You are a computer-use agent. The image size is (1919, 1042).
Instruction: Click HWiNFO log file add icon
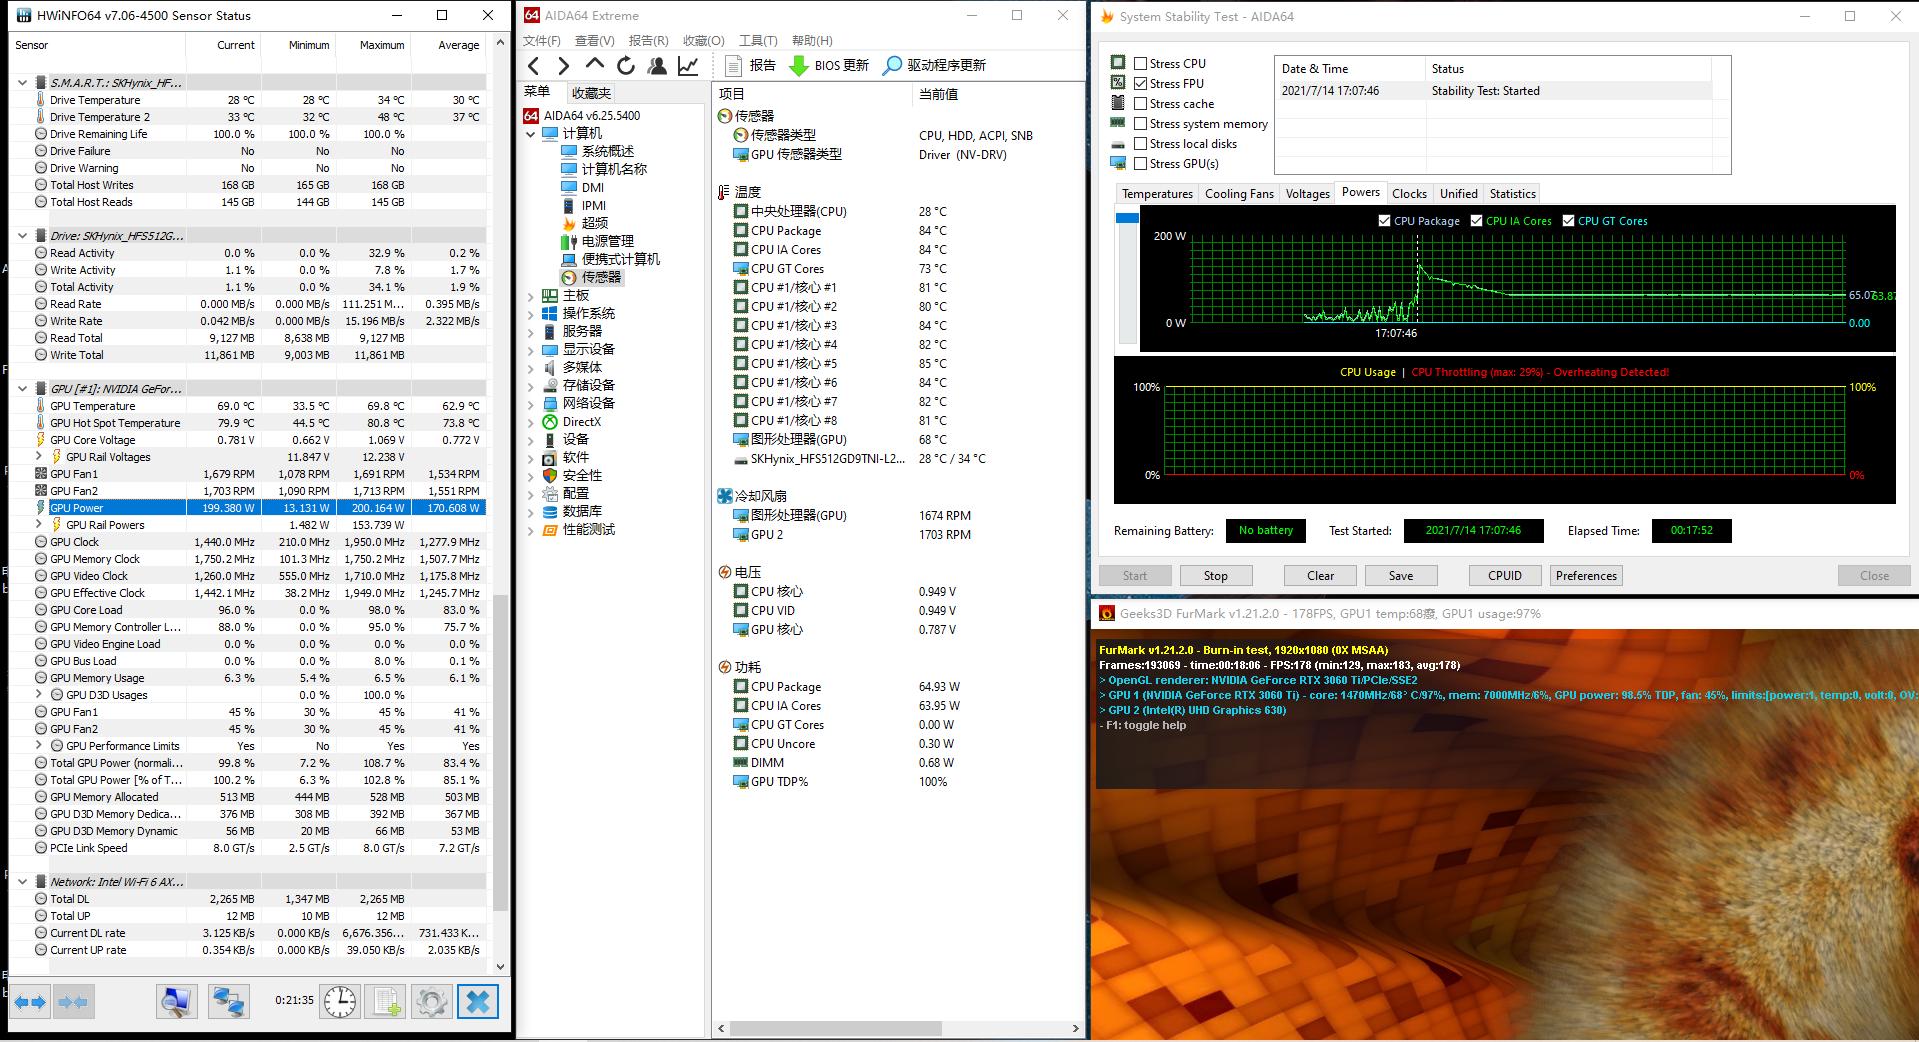coord(386,1001)
